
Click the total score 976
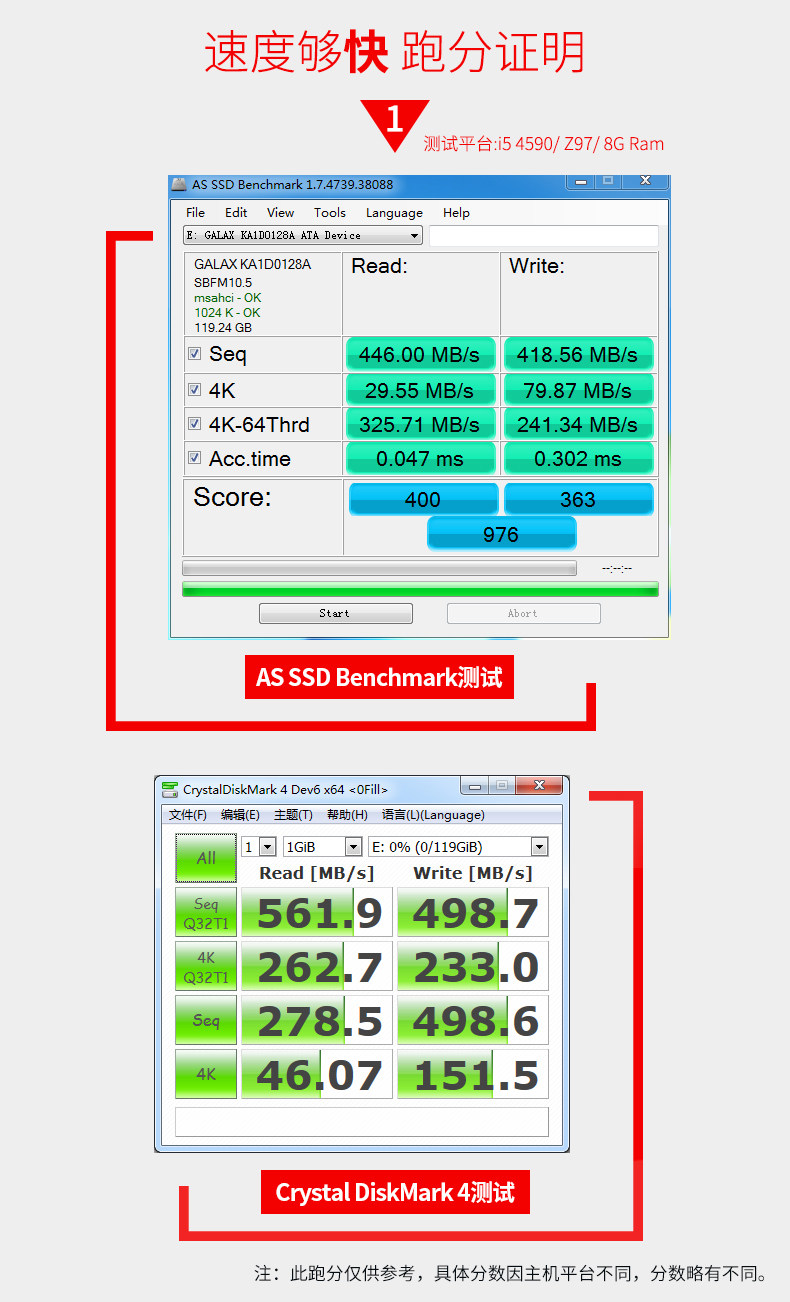pyautogui.click(x=501, y=534)
